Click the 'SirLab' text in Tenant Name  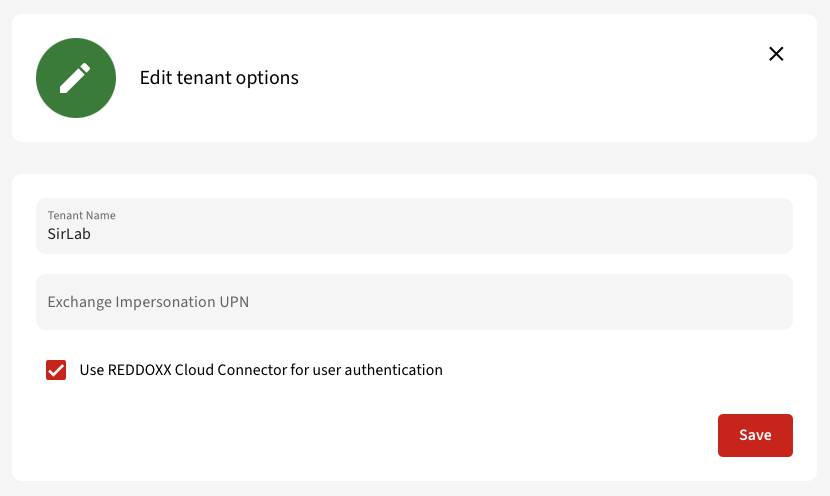69,234
